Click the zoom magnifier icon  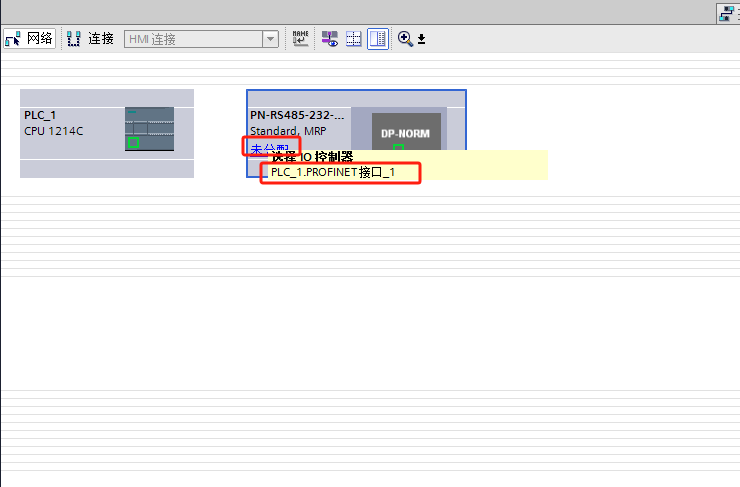[405, 38]
